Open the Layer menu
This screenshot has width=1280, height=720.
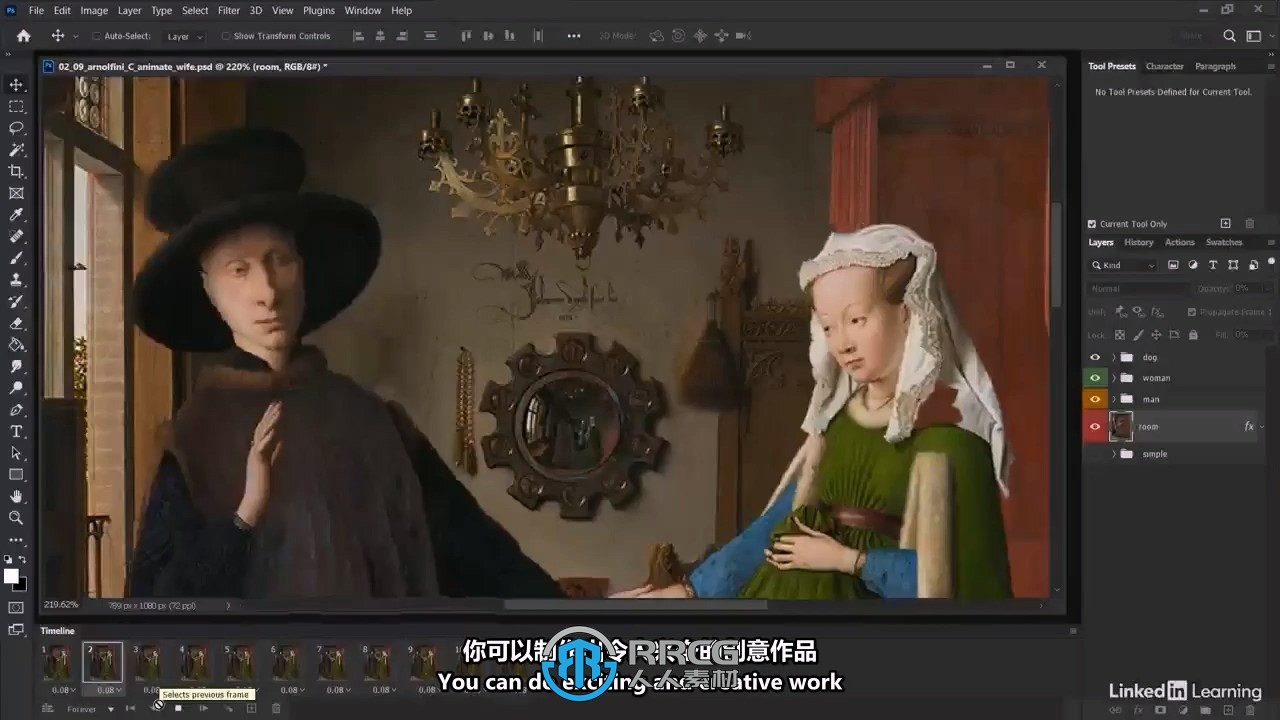(130, 10)
